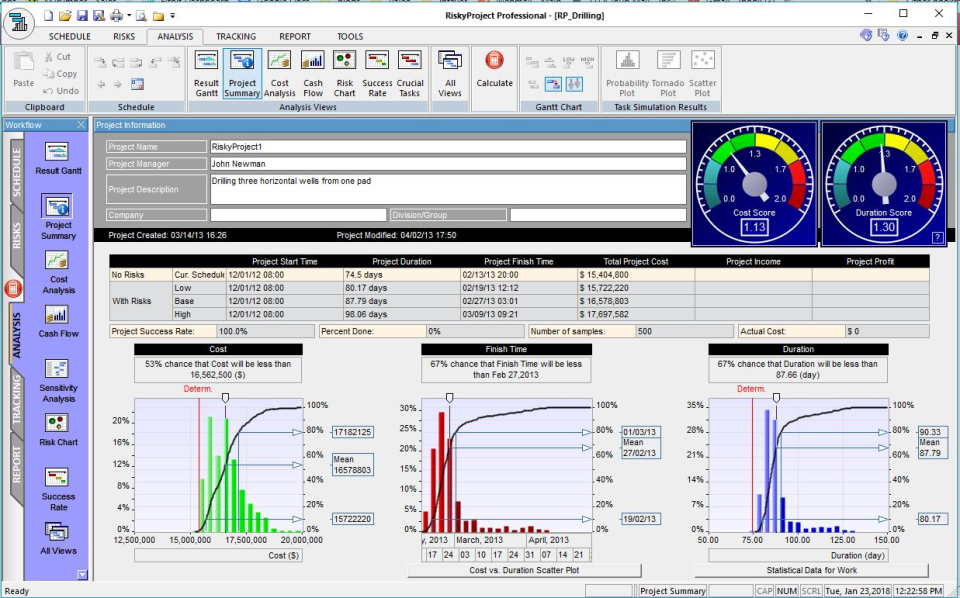Run the Calculate simulation
Image resolution: width=960 pixels, height=598 pixels.
[494, 71]
